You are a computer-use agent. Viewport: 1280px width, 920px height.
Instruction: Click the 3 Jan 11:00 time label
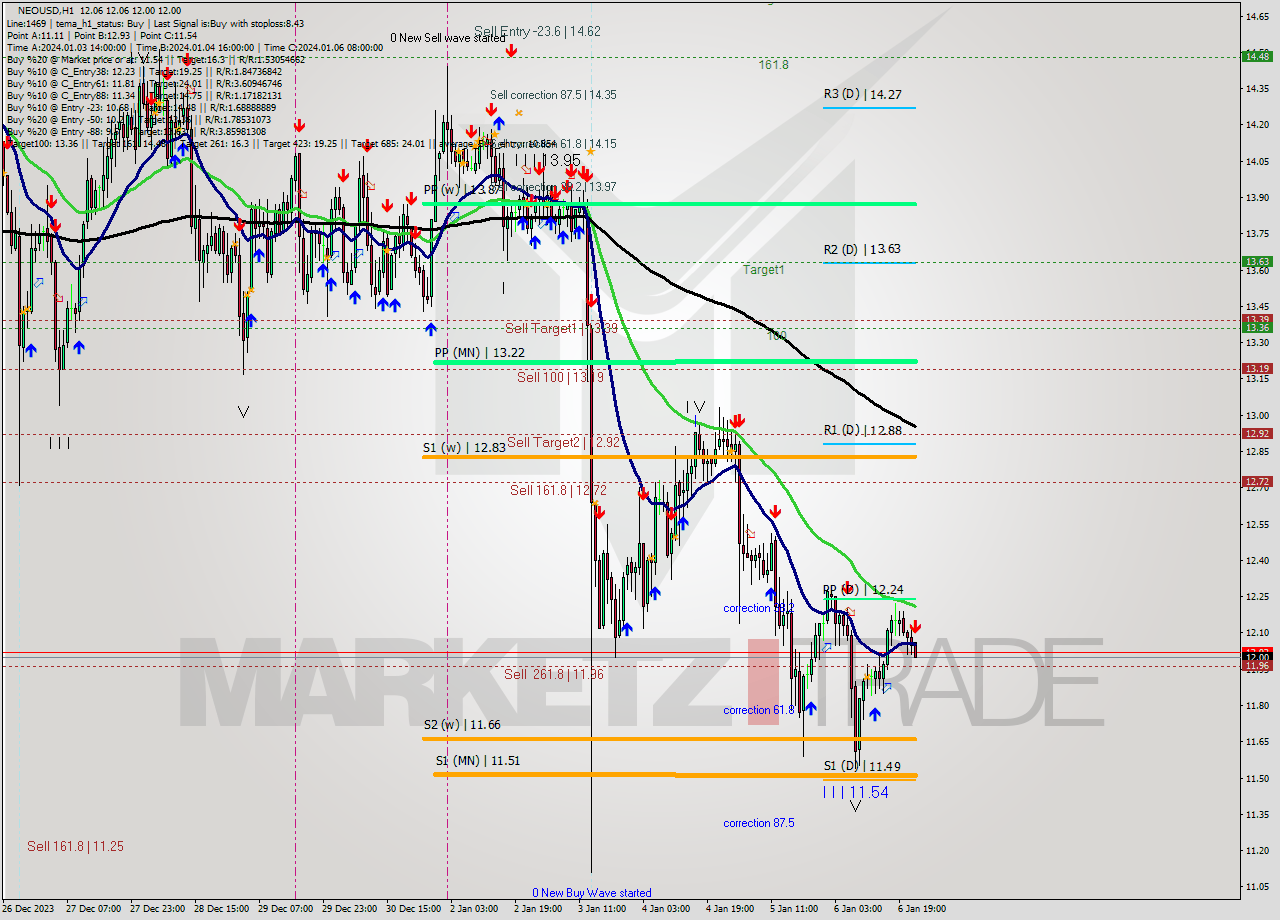[603, 909]
